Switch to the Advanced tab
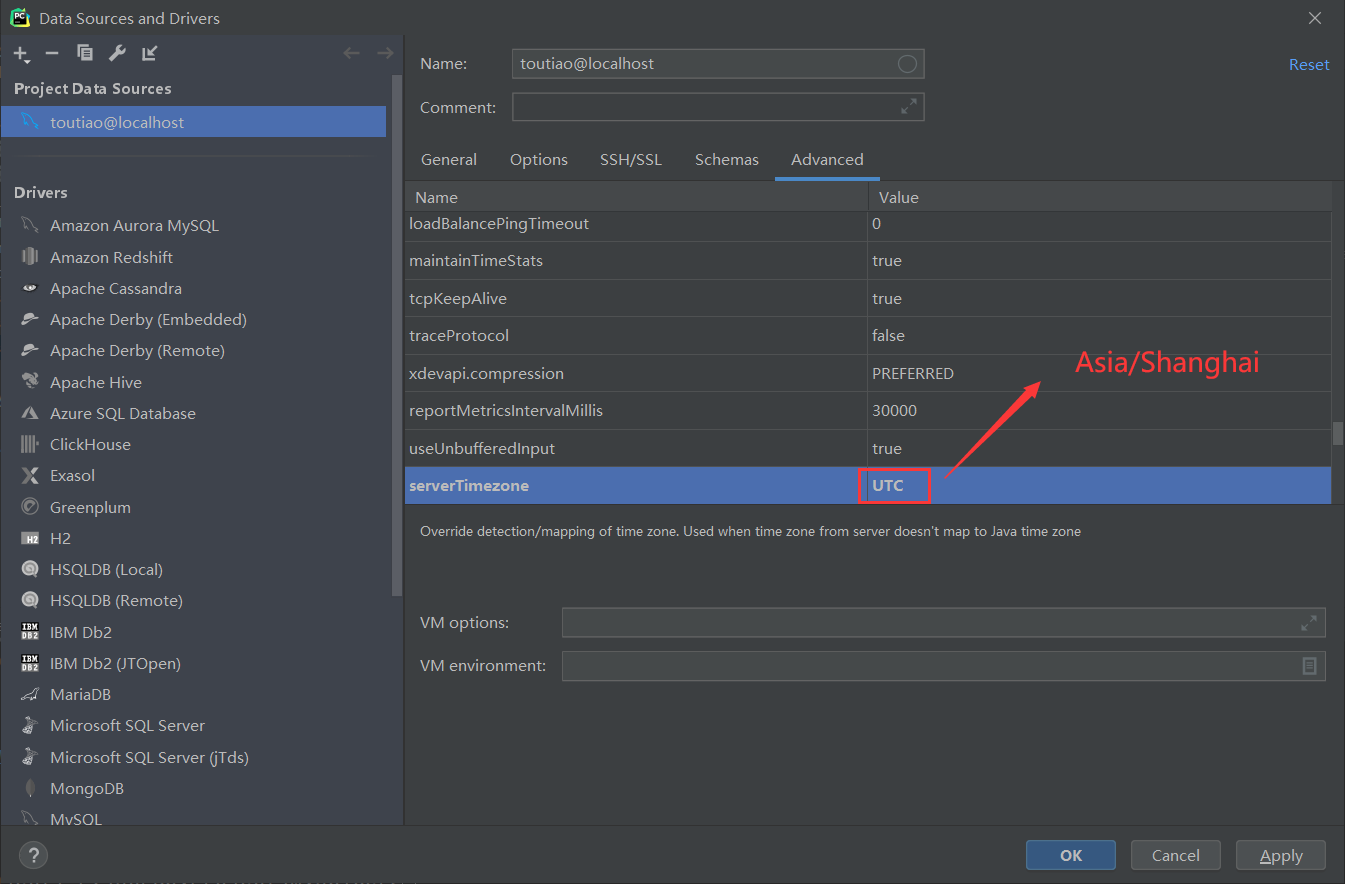Screen dimensions: 1345x884 pyautogui.click(x=827, y=159)
